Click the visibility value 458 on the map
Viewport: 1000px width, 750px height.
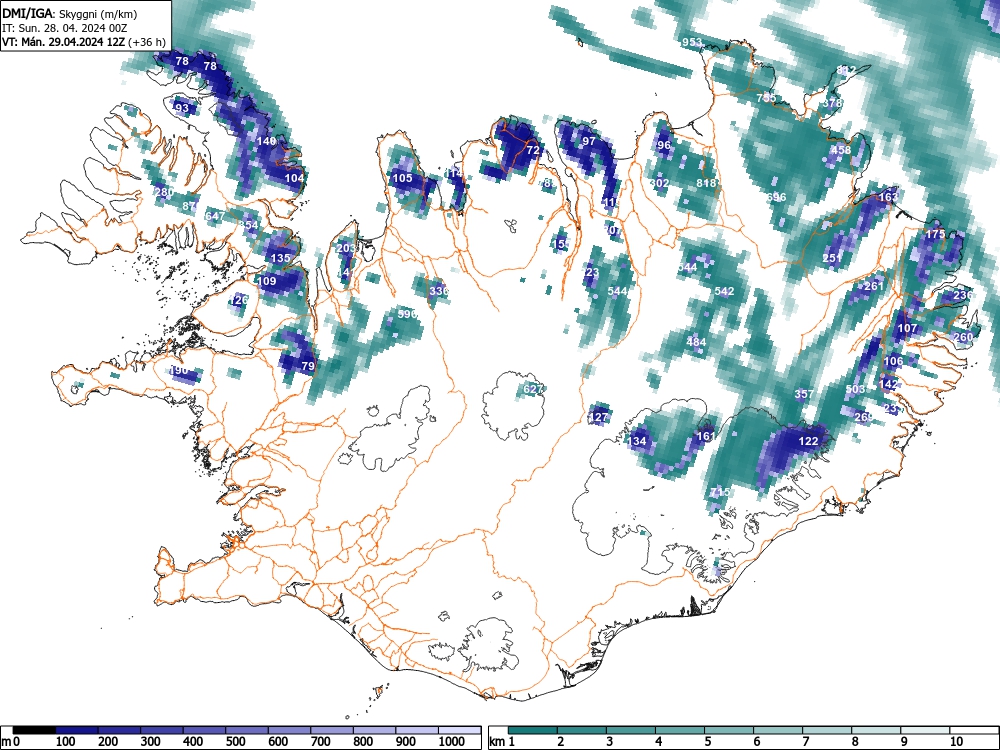pos(841,151)
